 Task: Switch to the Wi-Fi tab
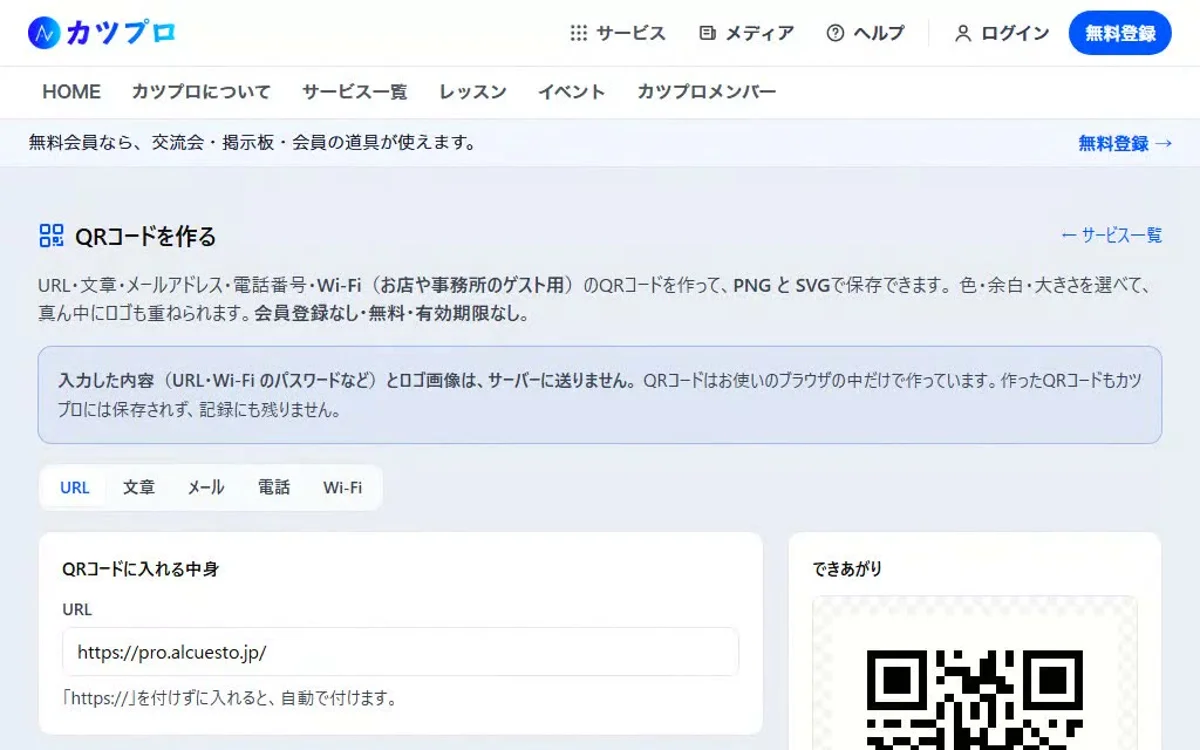pos(342,488)
